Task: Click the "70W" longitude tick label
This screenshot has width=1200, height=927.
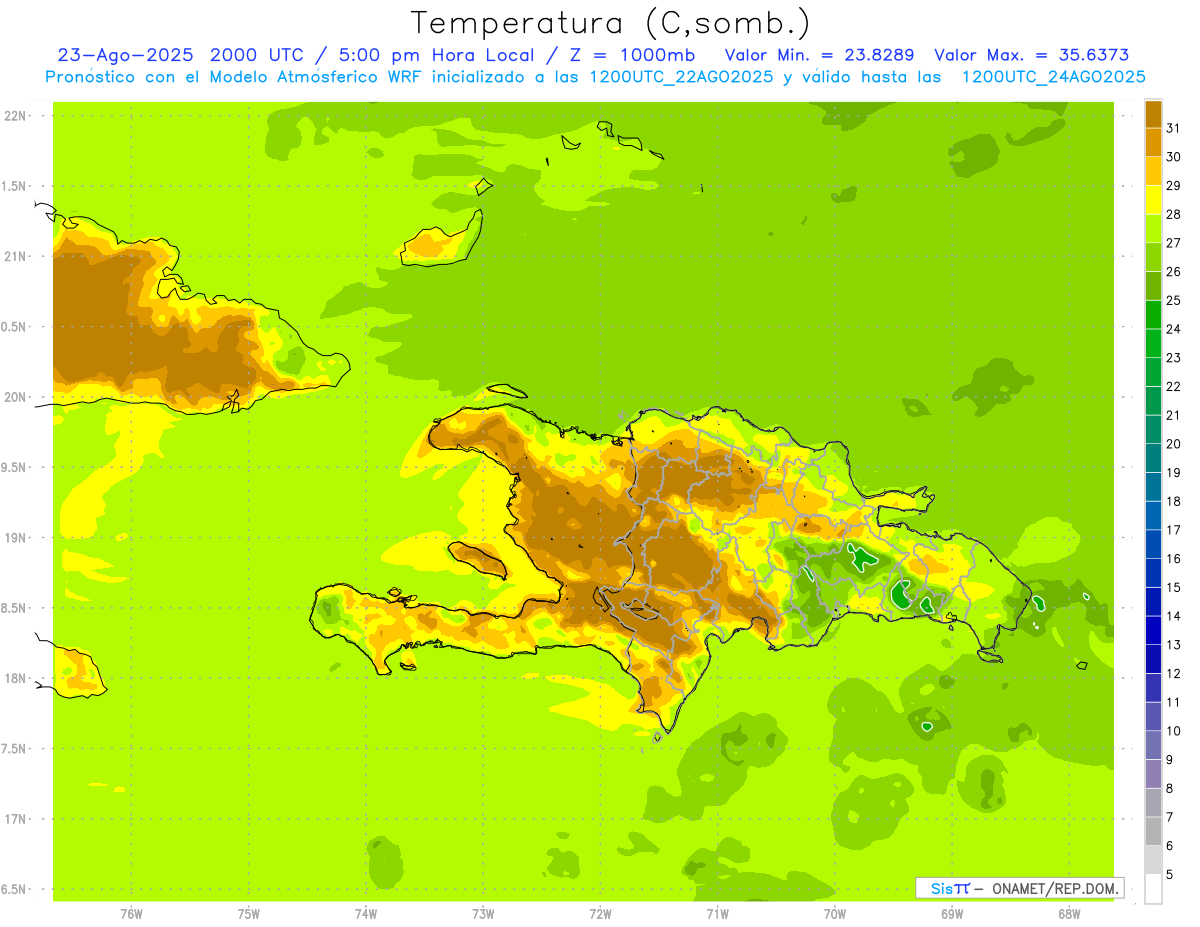Action: [x=835, y=914]
